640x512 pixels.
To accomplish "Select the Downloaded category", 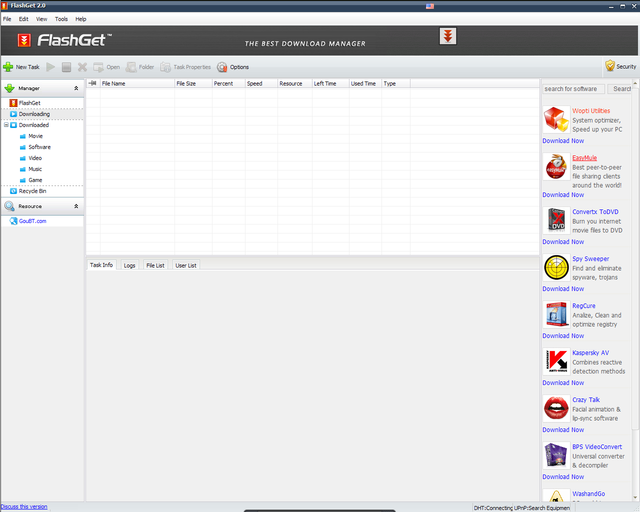I will [30, 125].
